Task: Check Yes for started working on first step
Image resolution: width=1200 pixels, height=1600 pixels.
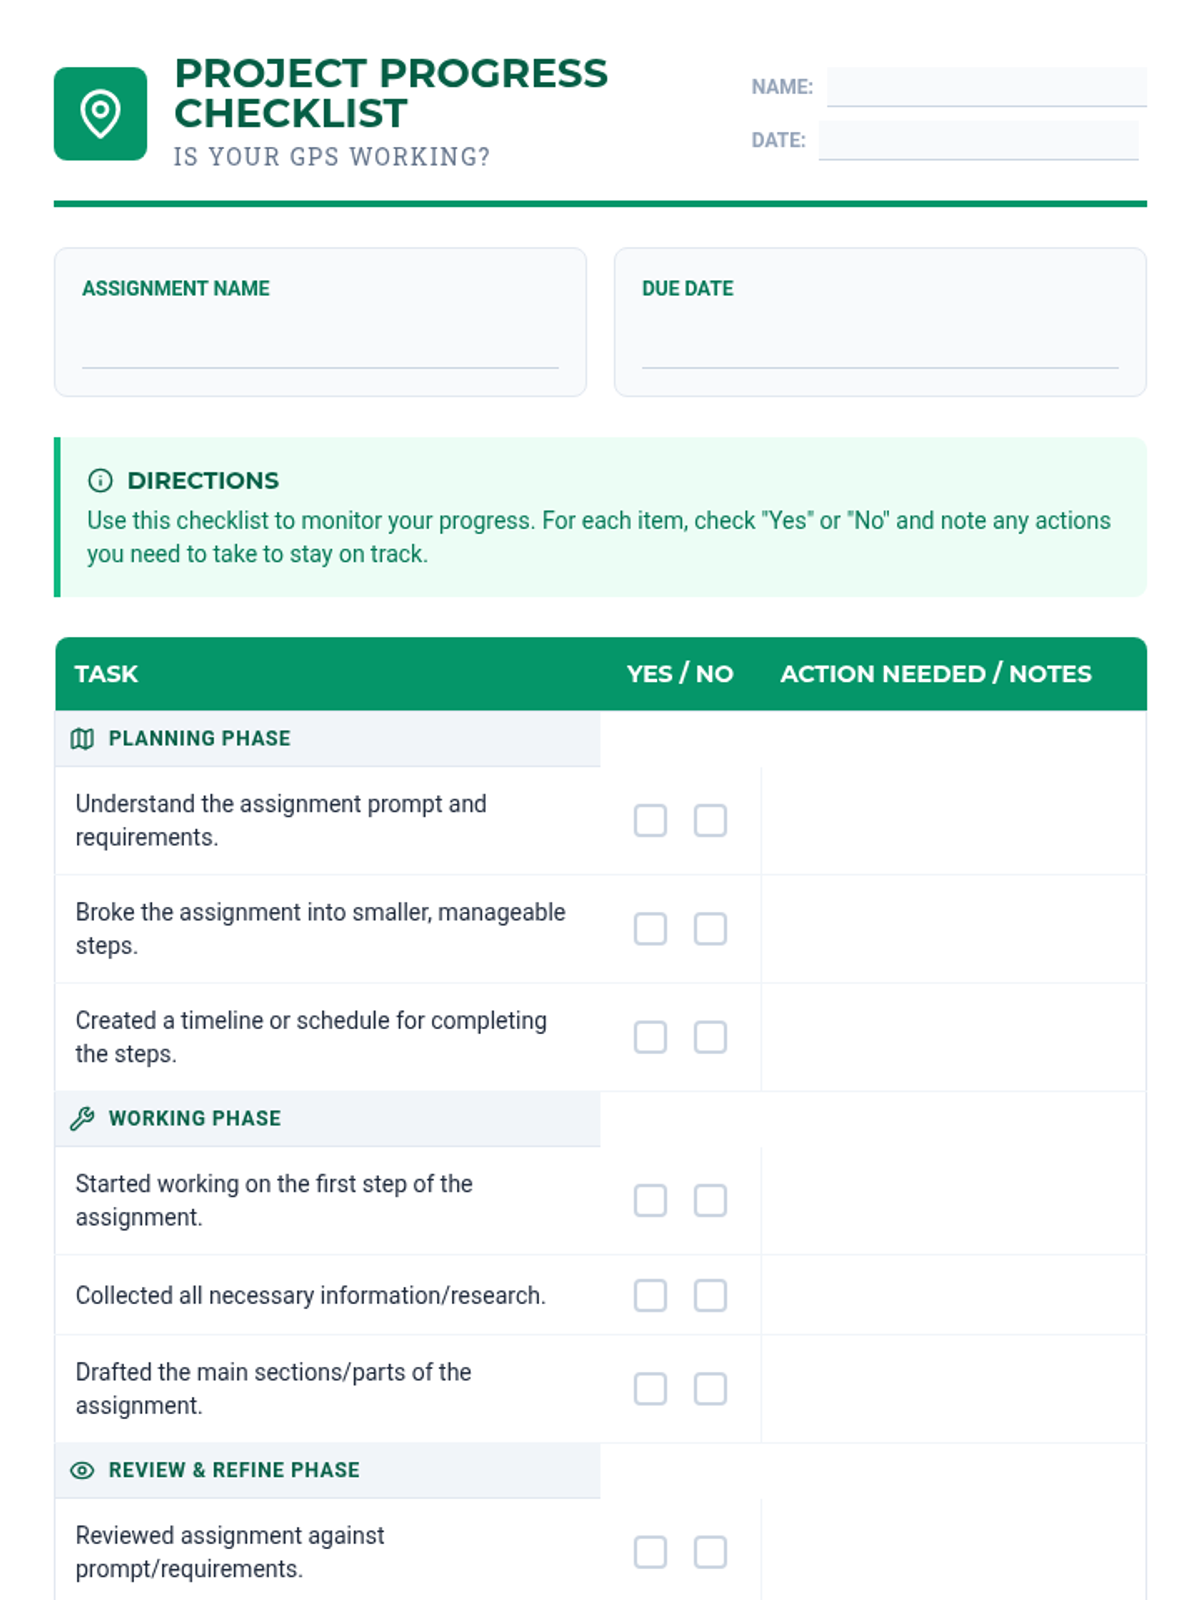Action: (x=650, y=1201)
